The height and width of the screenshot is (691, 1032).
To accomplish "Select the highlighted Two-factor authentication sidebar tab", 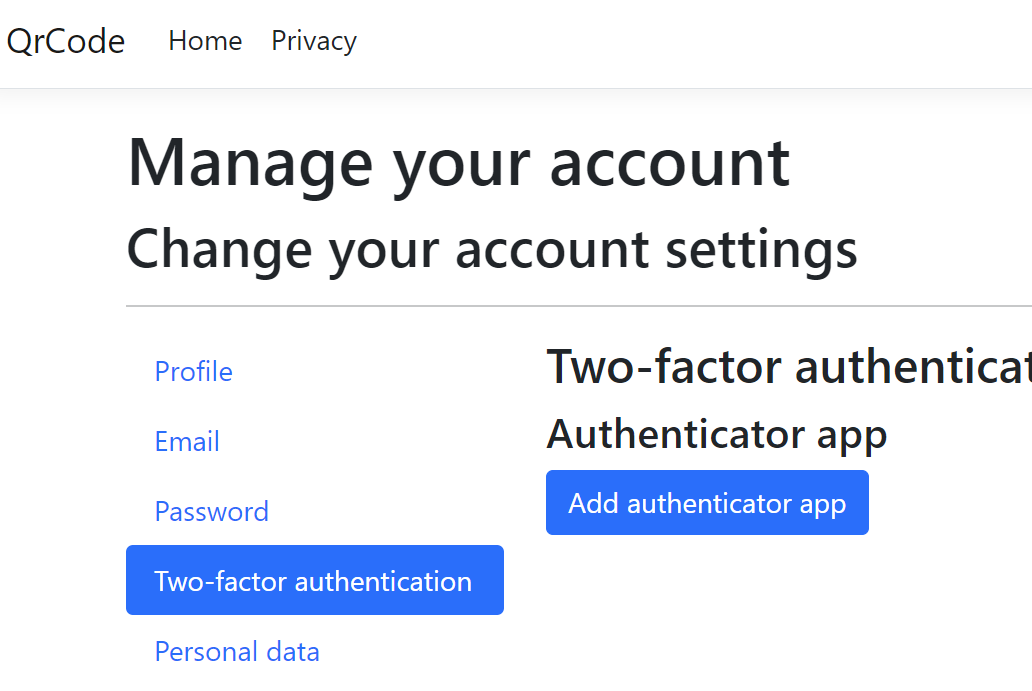I will tap(314, 580).
